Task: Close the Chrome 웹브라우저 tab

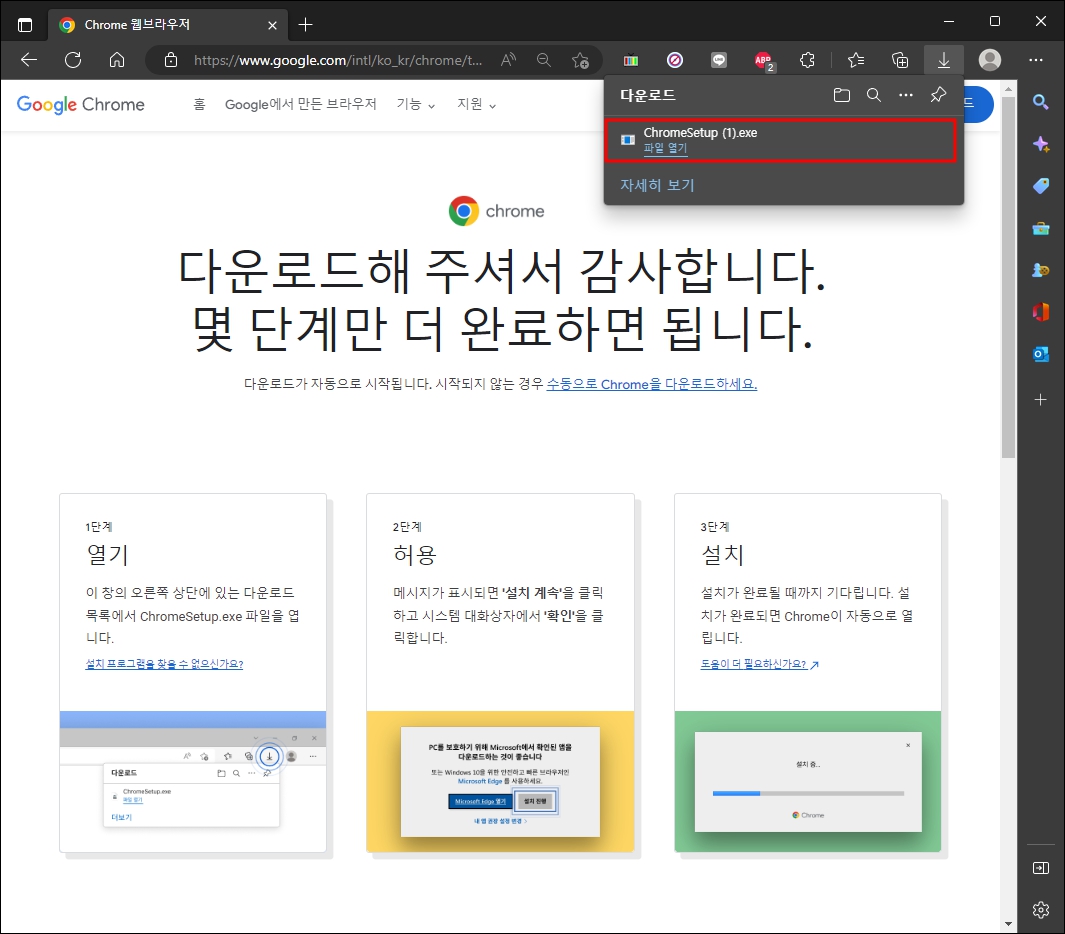Action: tap(272, 25)
